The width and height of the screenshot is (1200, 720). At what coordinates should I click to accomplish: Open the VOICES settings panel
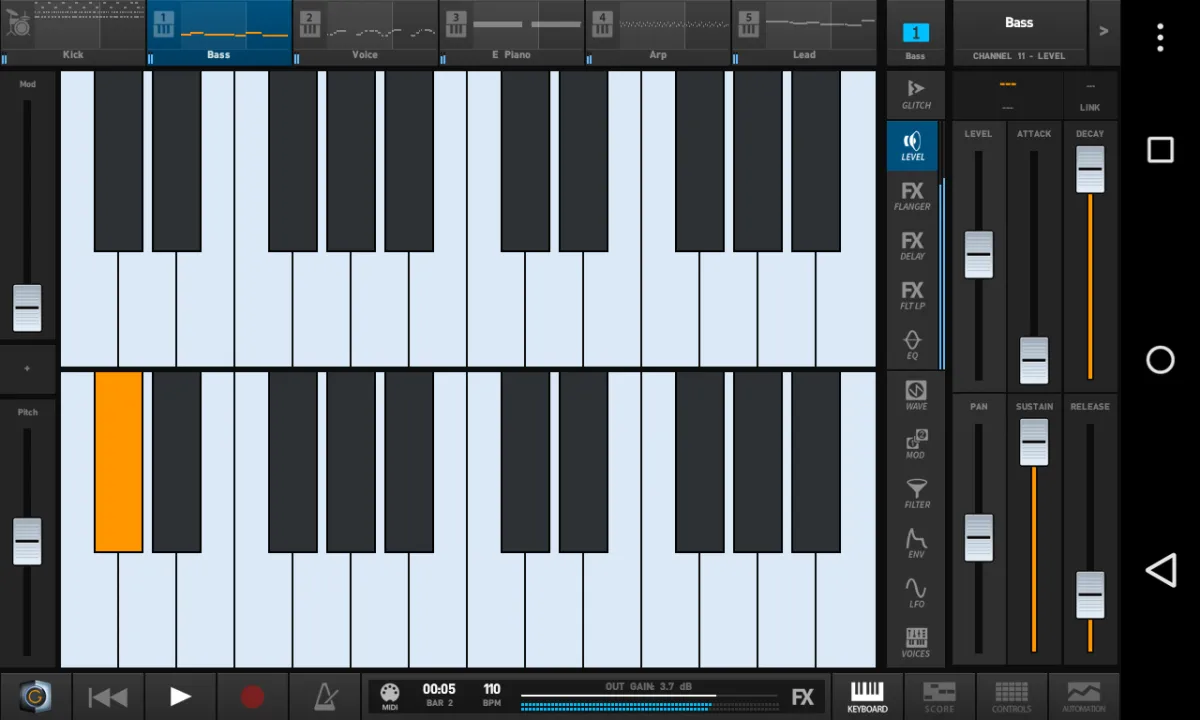click(913, 642)
